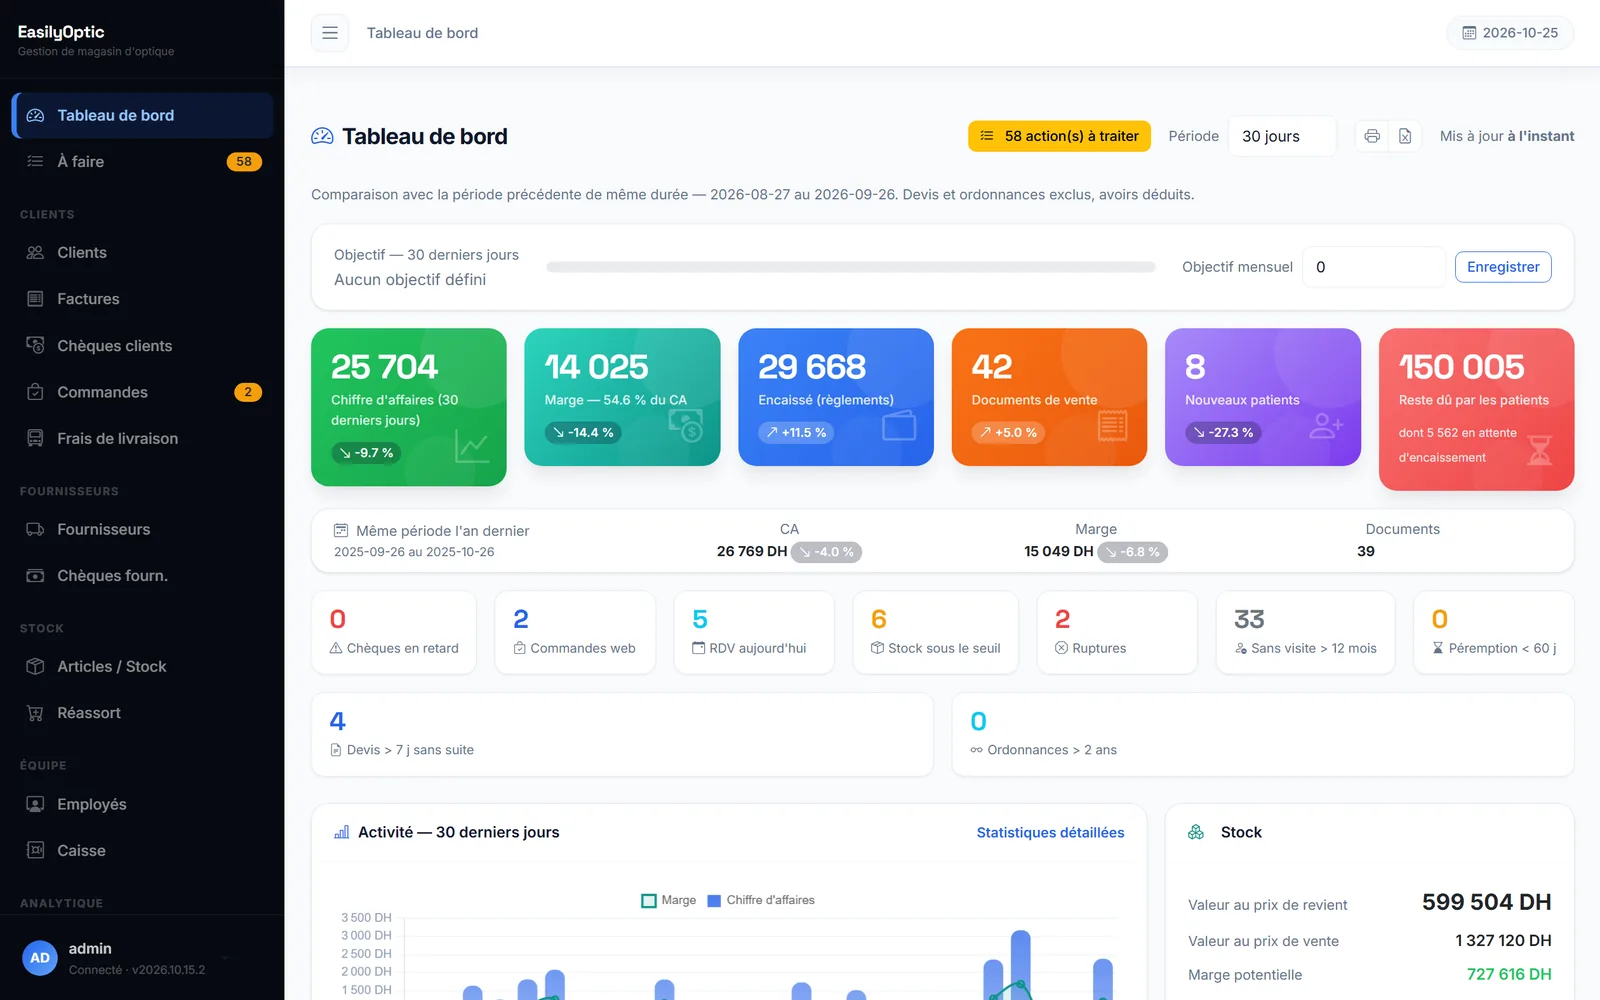This screenshot has width=1600, height=1000.
Task: Toggle the Chiffre d'affaires legend swatch
Action: (x=714, y=901)
